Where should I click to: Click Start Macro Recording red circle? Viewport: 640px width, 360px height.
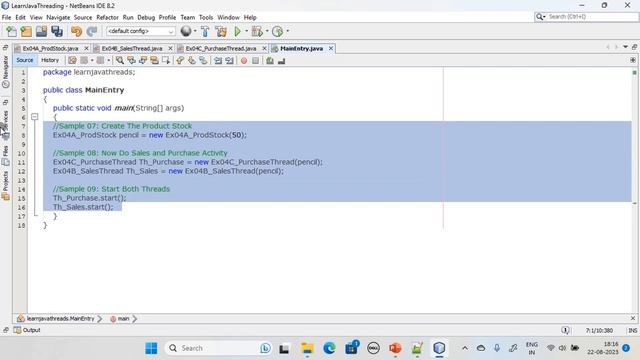[244, 60]
